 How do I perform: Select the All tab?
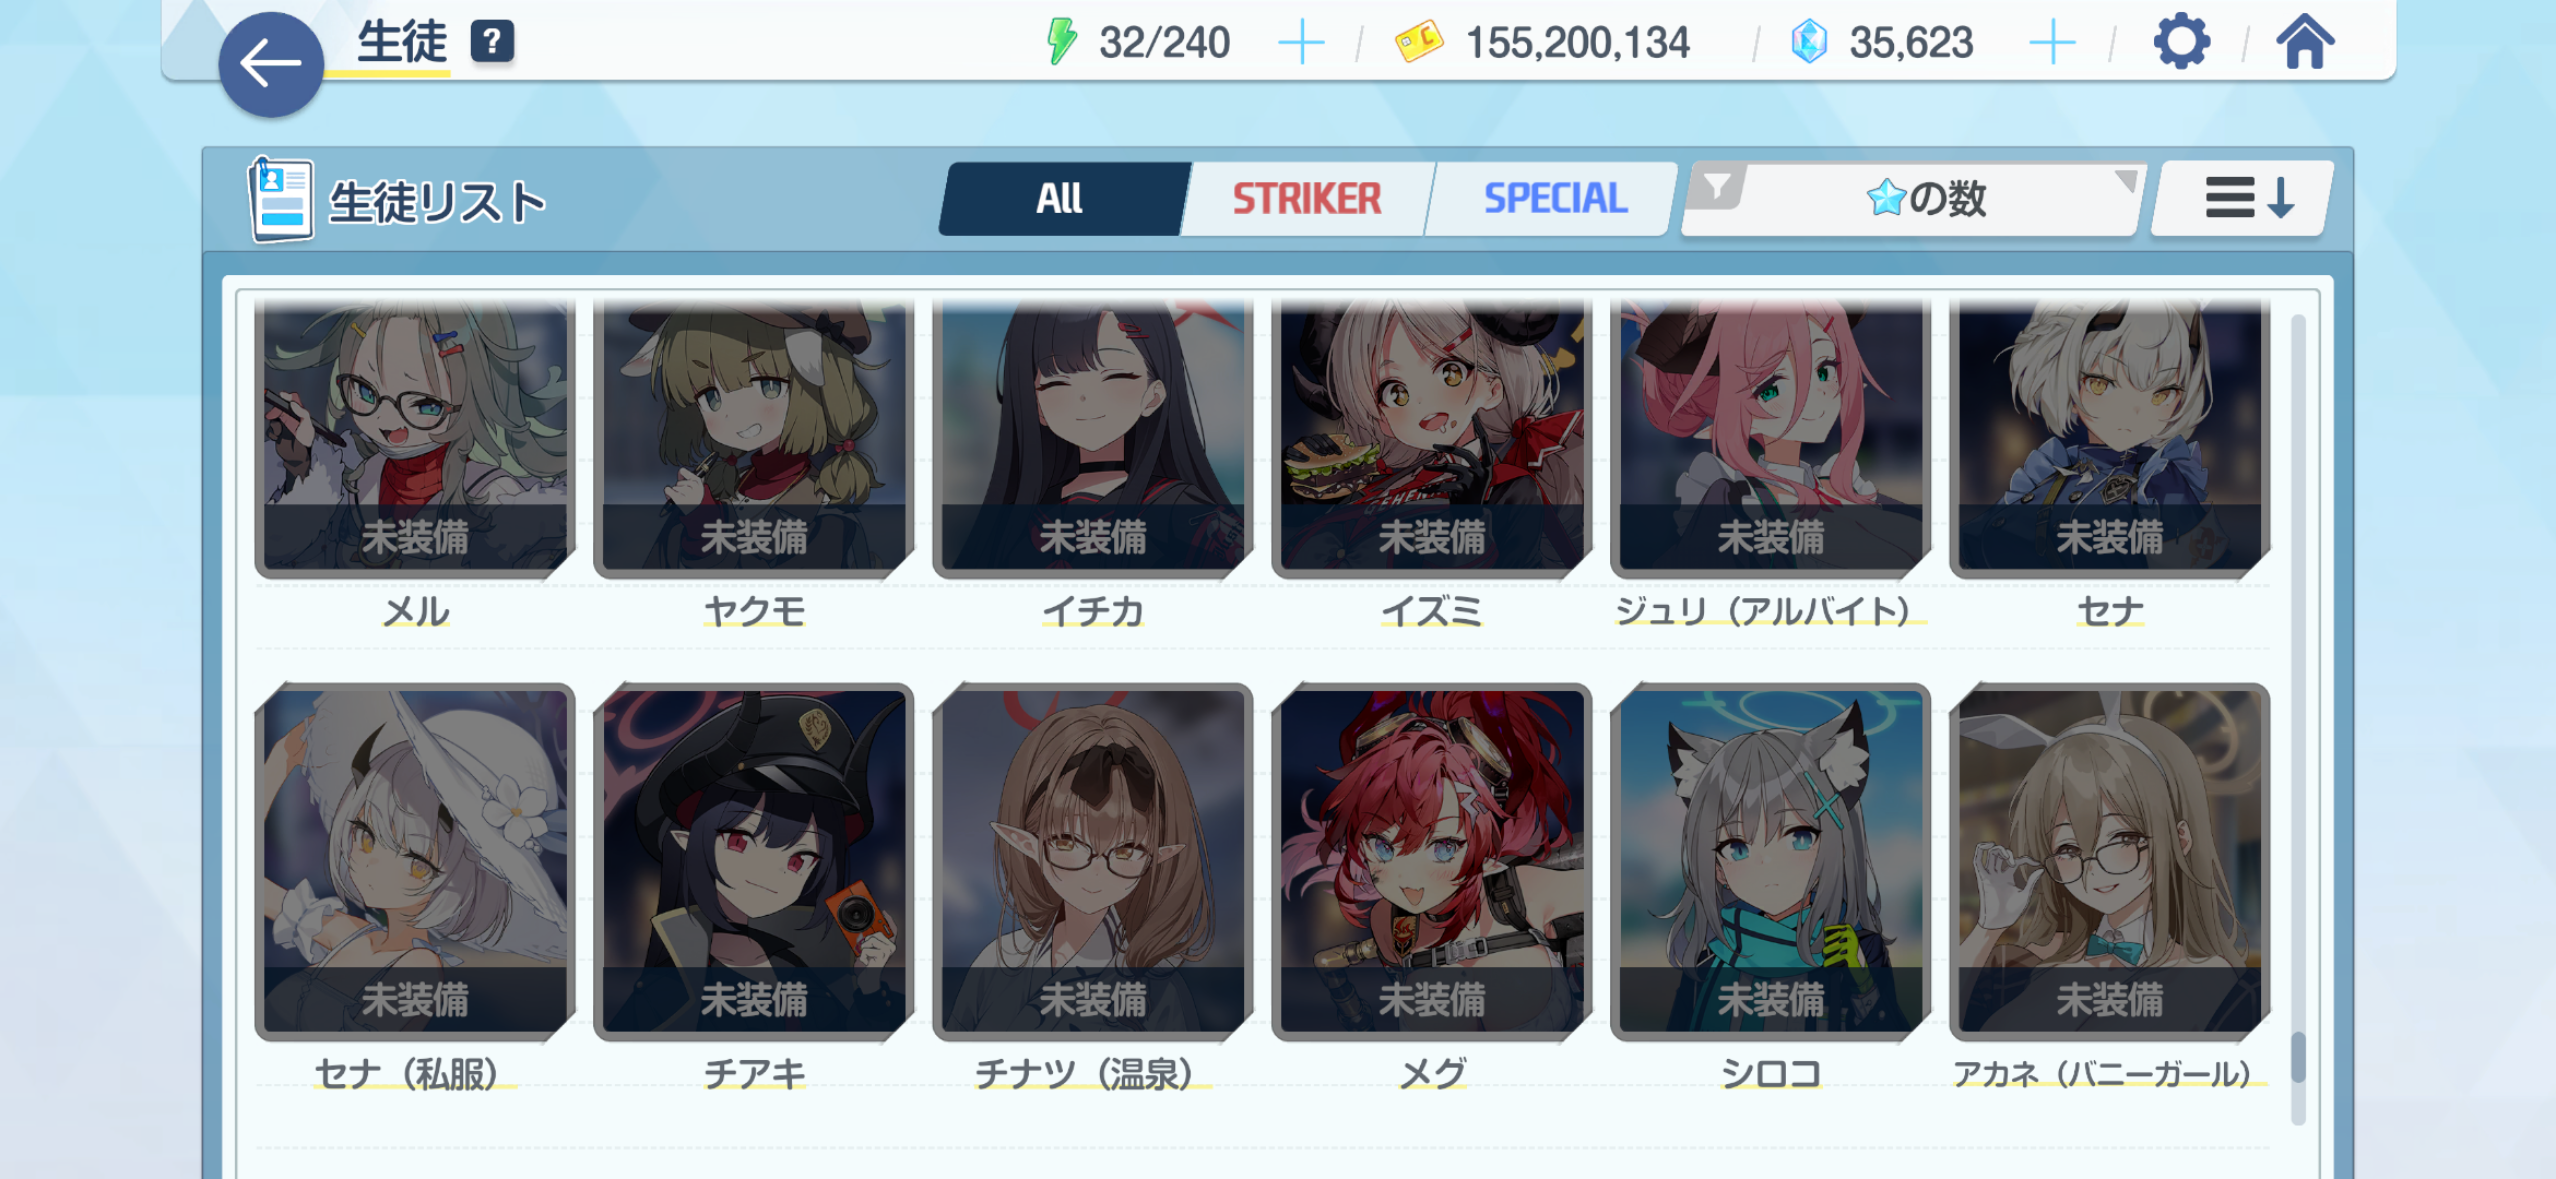pos(1060,198)
